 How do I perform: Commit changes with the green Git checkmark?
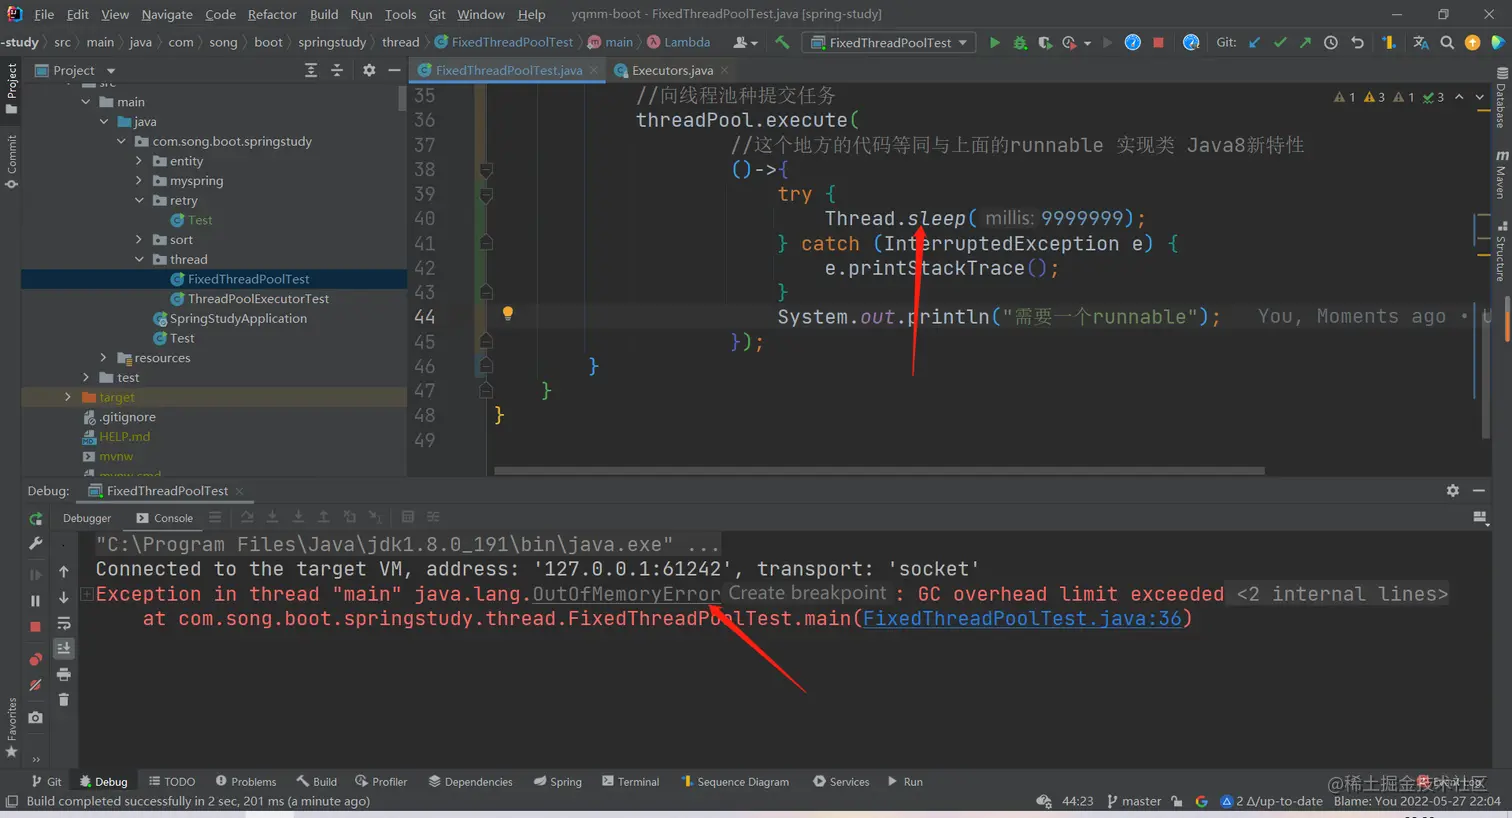point(1280,43)
